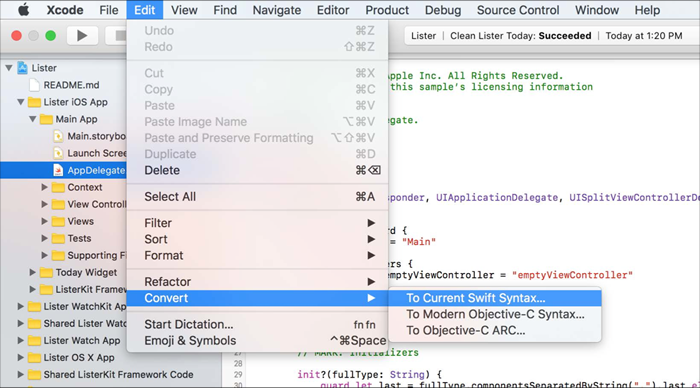The height and width of the screenshot is (388, 700).
Task: Choose Start Dictation…
Action: coord(257,325)
